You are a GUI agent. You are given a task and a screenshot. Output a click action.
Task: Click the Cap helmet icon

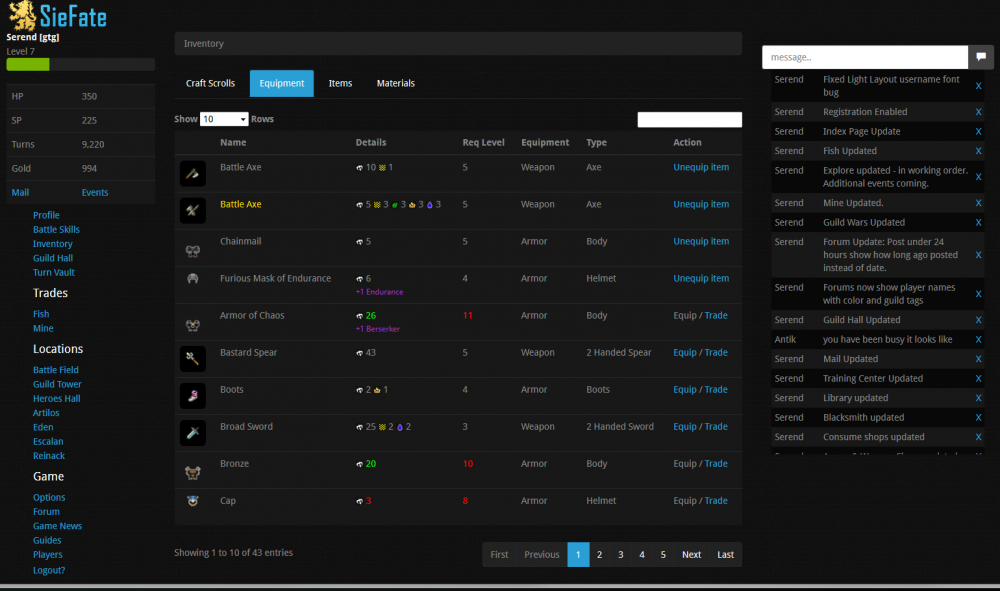click(192, 501)
